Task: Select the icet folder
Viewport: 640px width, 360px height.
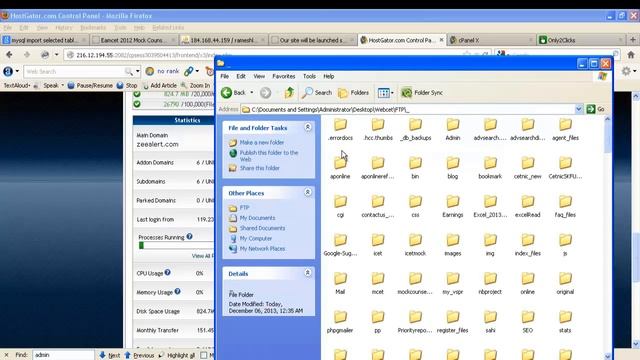Action: (x=378, y=245)
